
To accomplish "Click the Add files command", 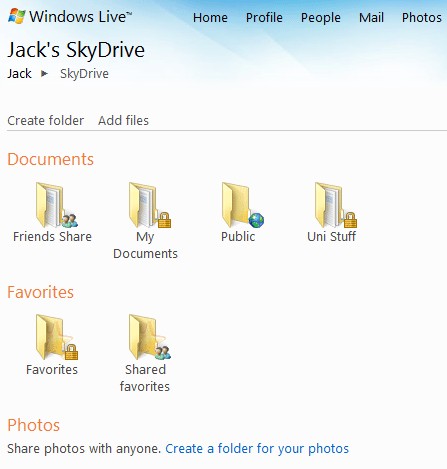I will coord(123,120).
